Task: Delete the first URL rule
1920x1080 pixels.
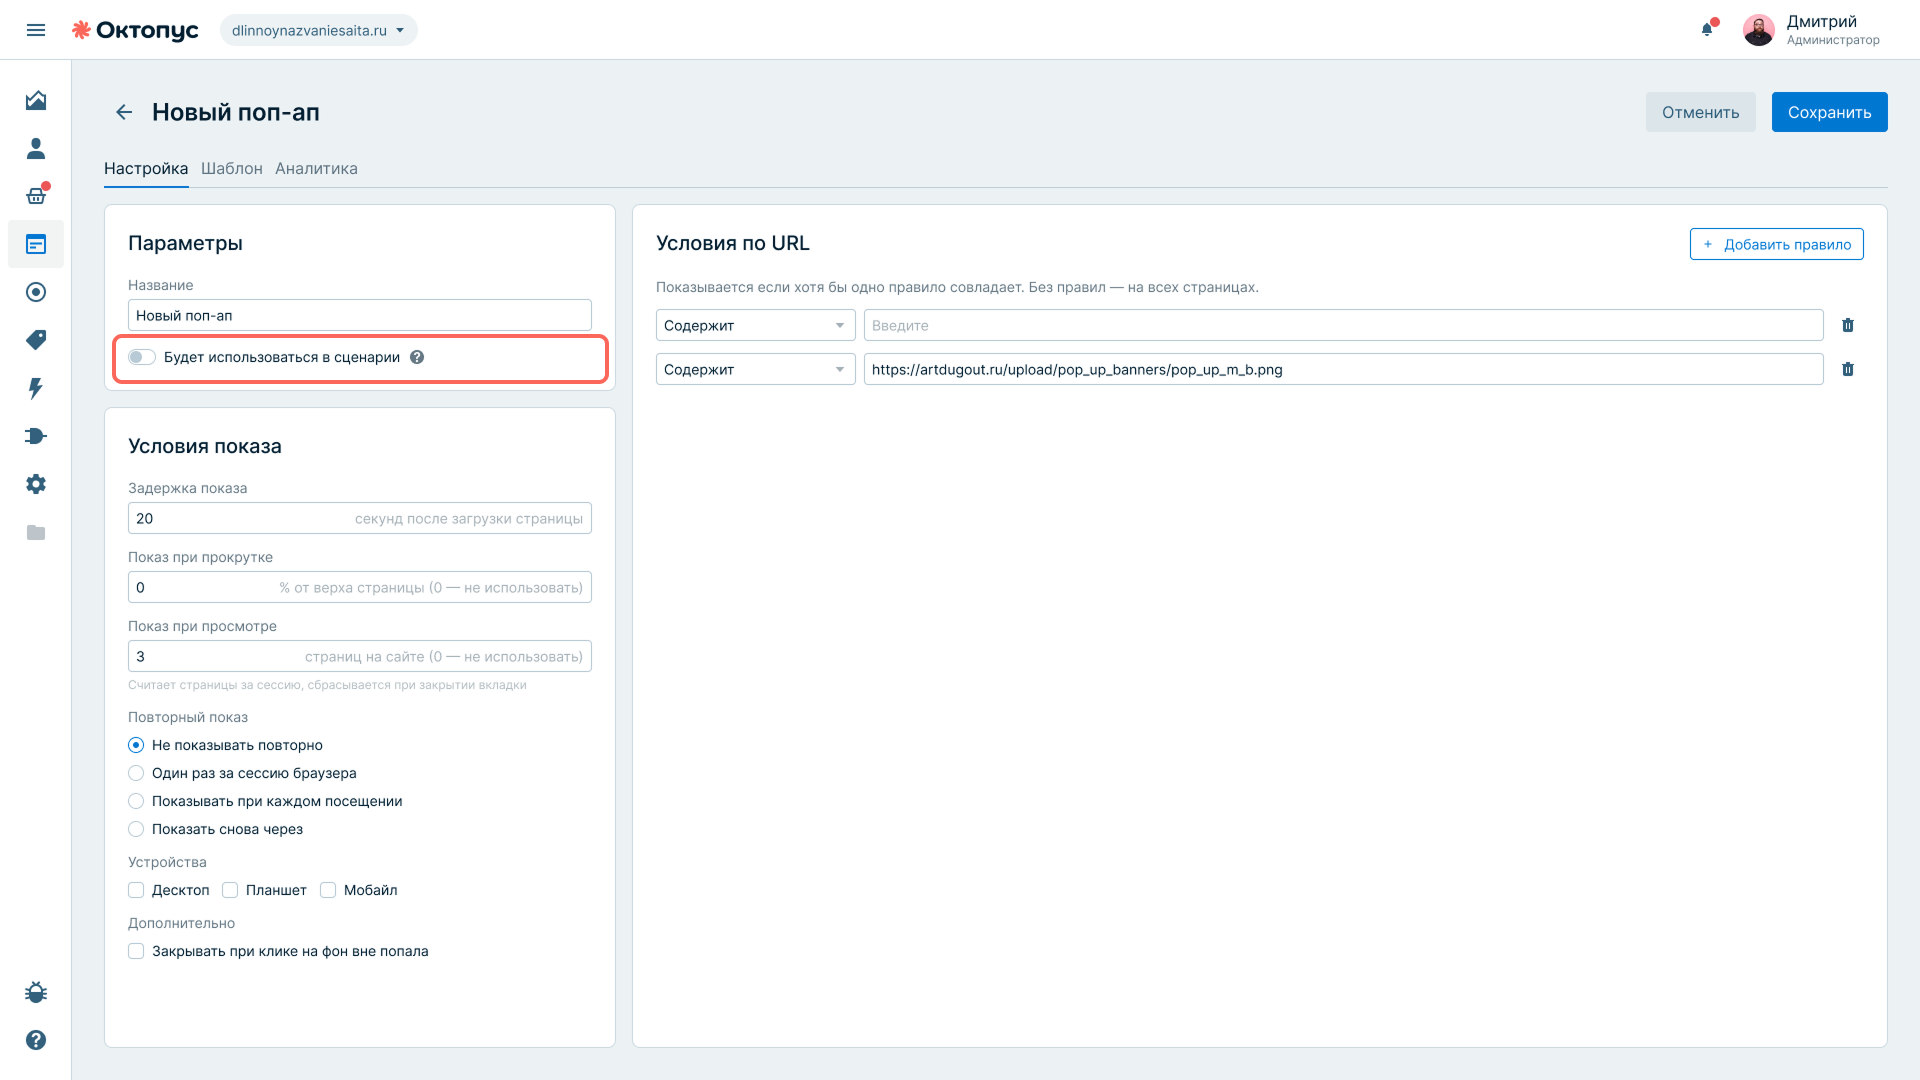Action: click(x=1848, y=325)
